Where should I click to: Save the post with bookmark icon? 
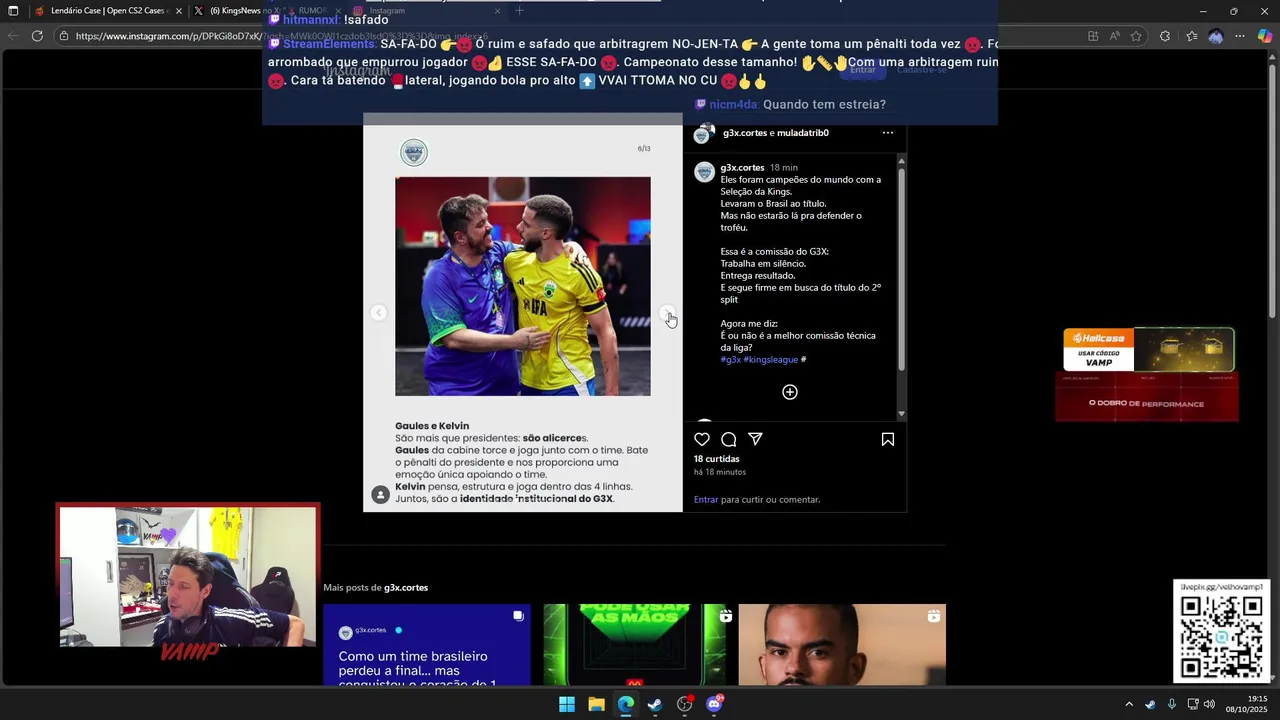point(887,439)
